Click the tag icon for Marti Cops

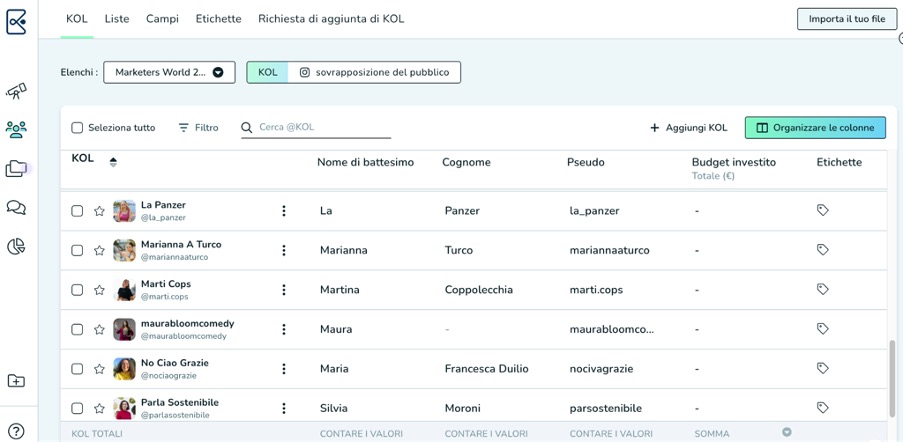tap(822, 289)
